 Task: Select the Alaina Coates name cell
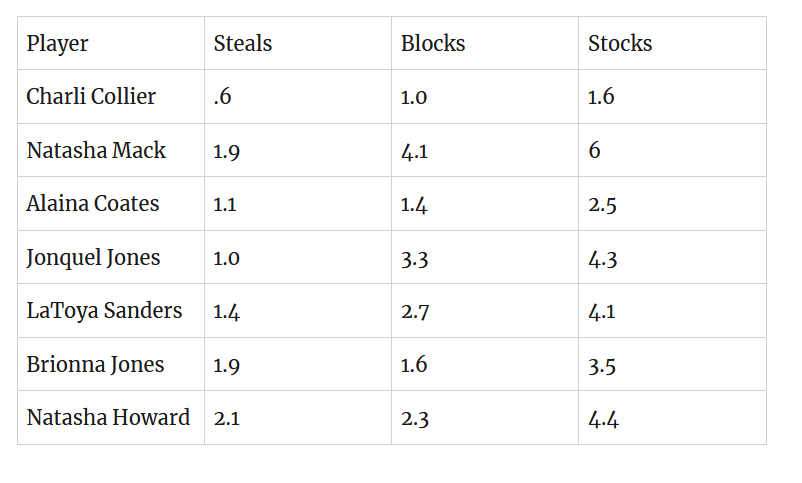tap(93, 204)
